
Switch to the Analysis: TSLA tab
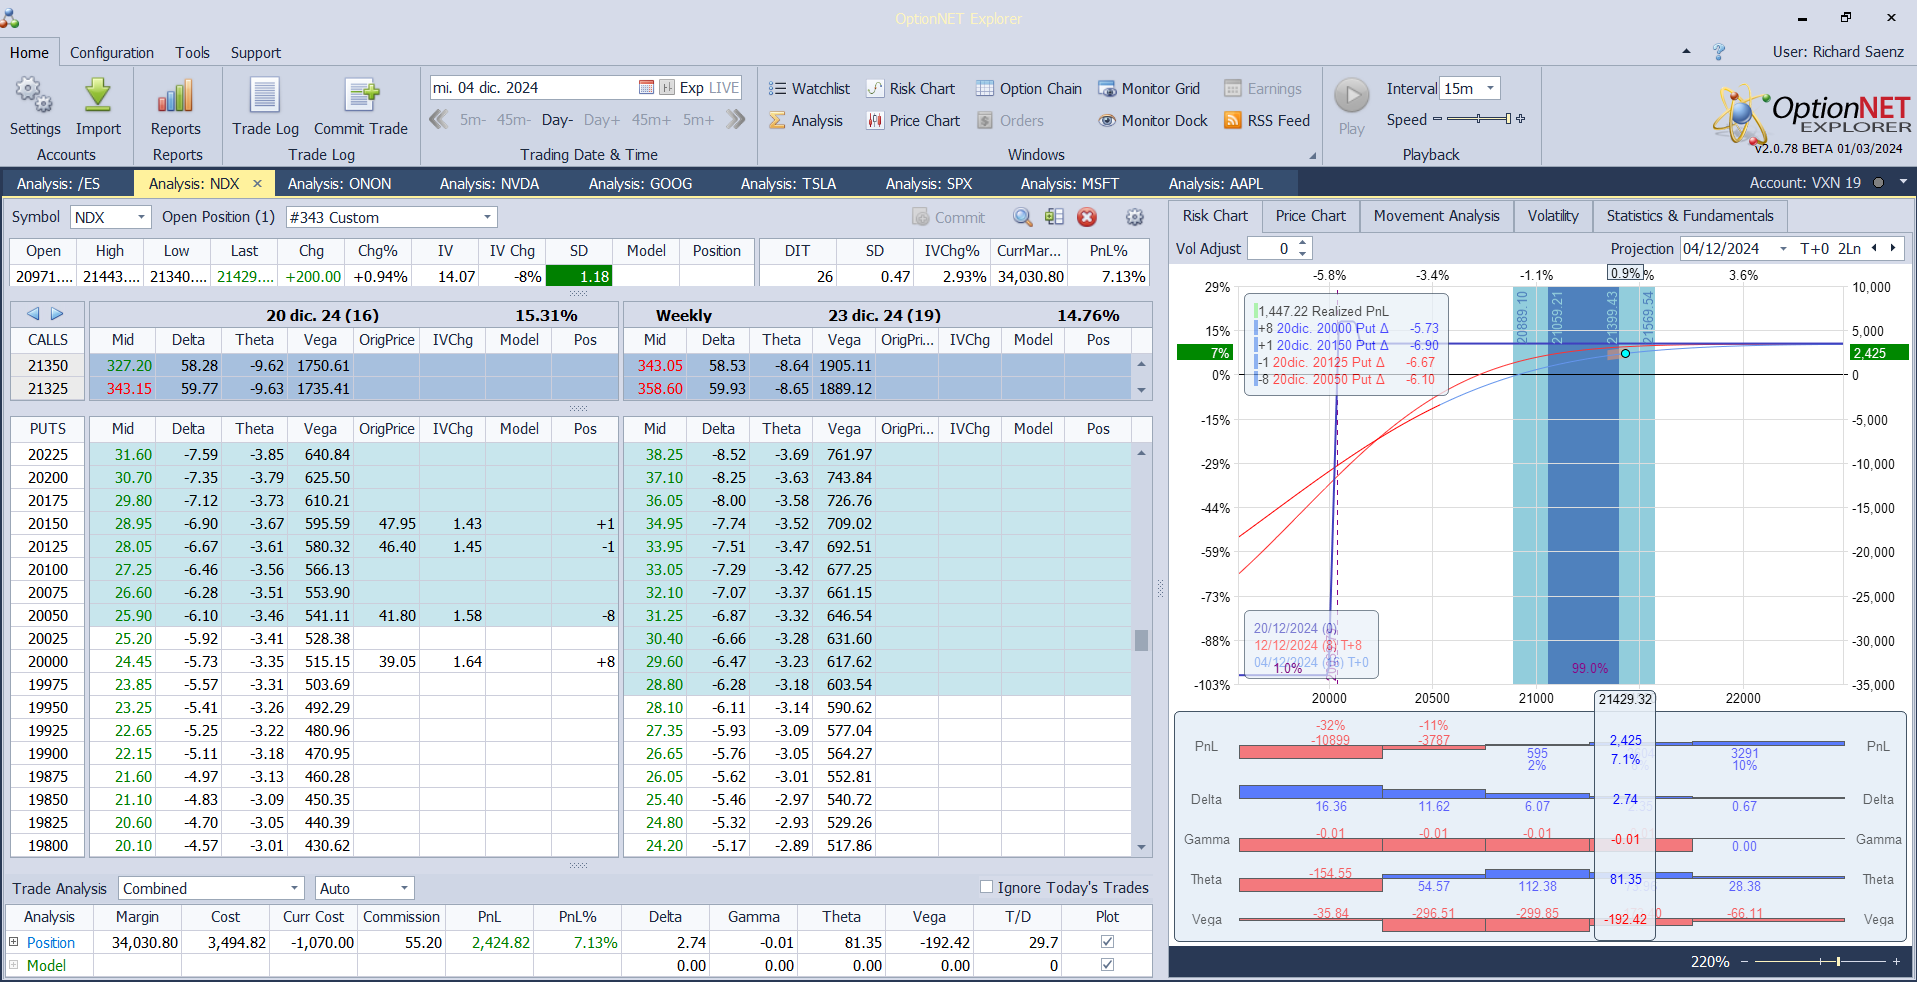tap(789, 184)
